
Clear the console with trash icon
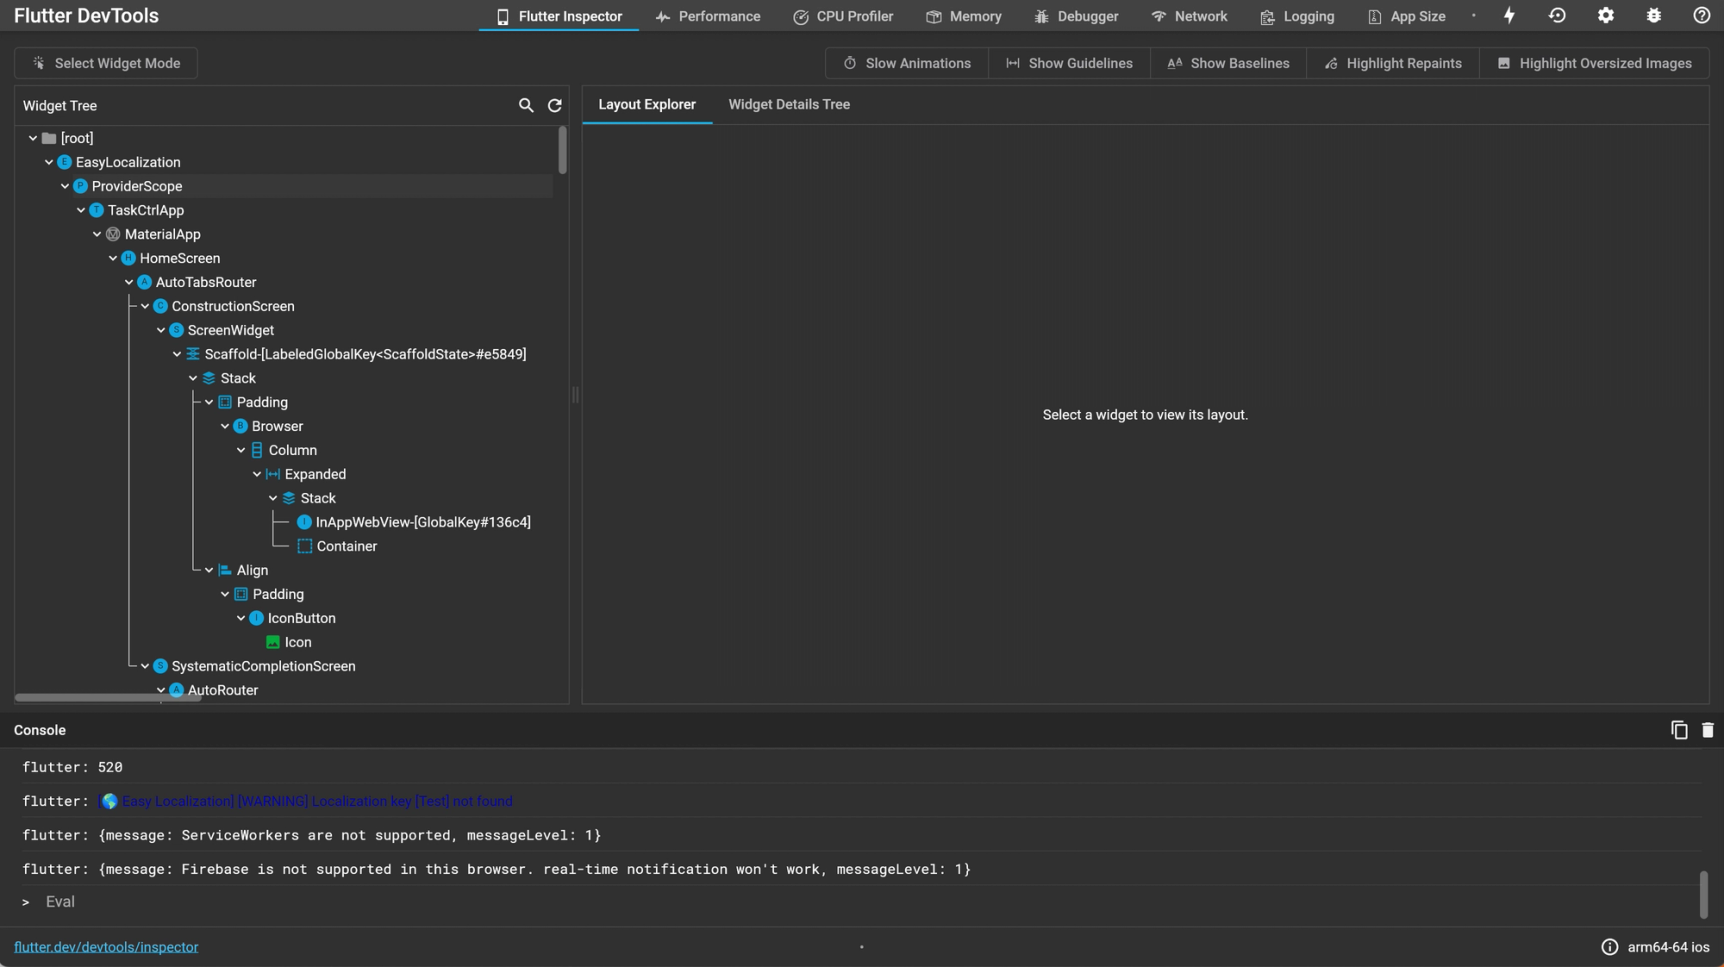[1708, 730]
